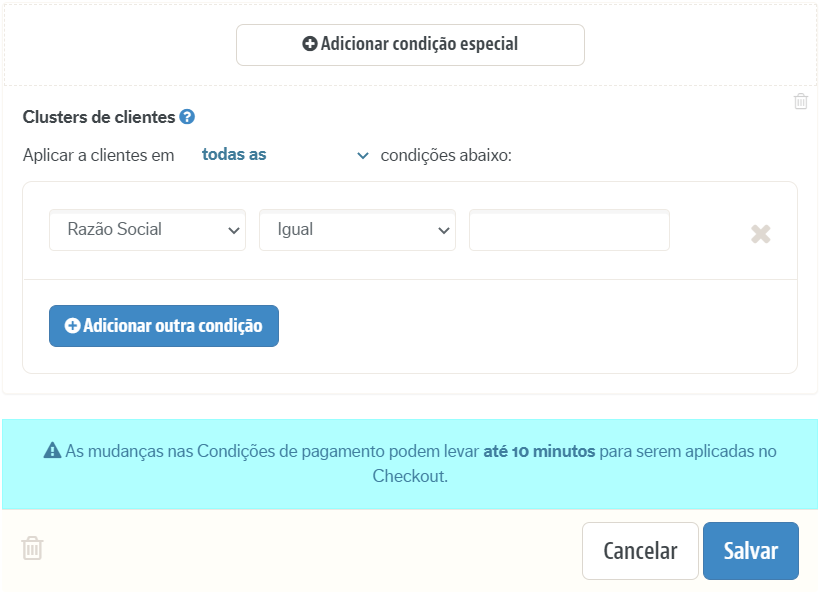Expand the dropdown arrow on the Igual selector
The width and height of the screenshot is (822, 594).
point(444,229)
